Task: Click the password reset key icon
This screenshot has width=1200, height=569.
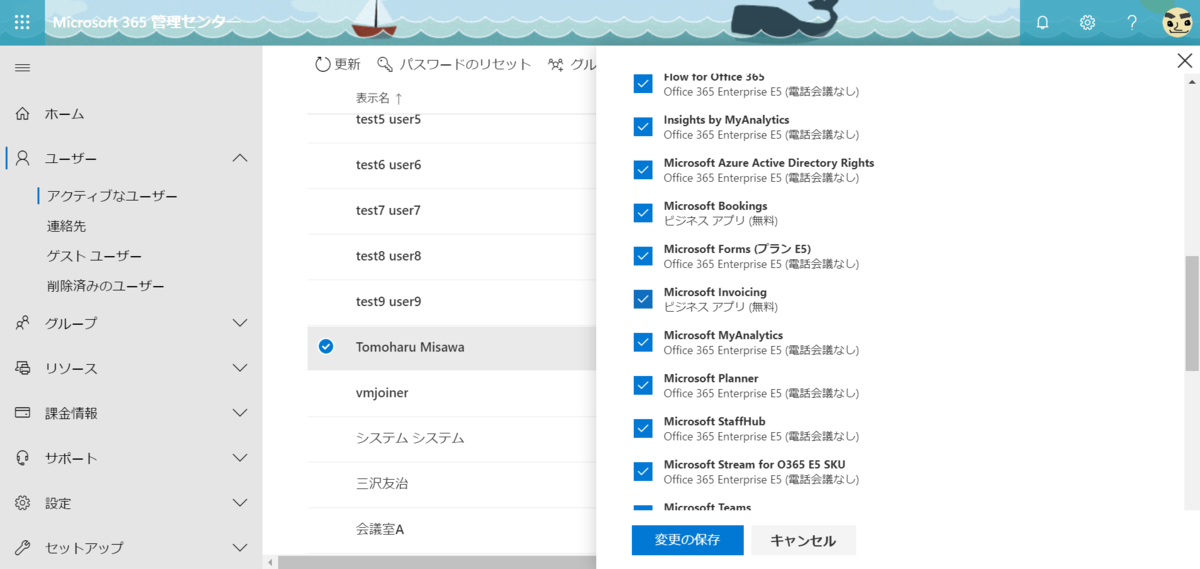Action: [385, 64]
